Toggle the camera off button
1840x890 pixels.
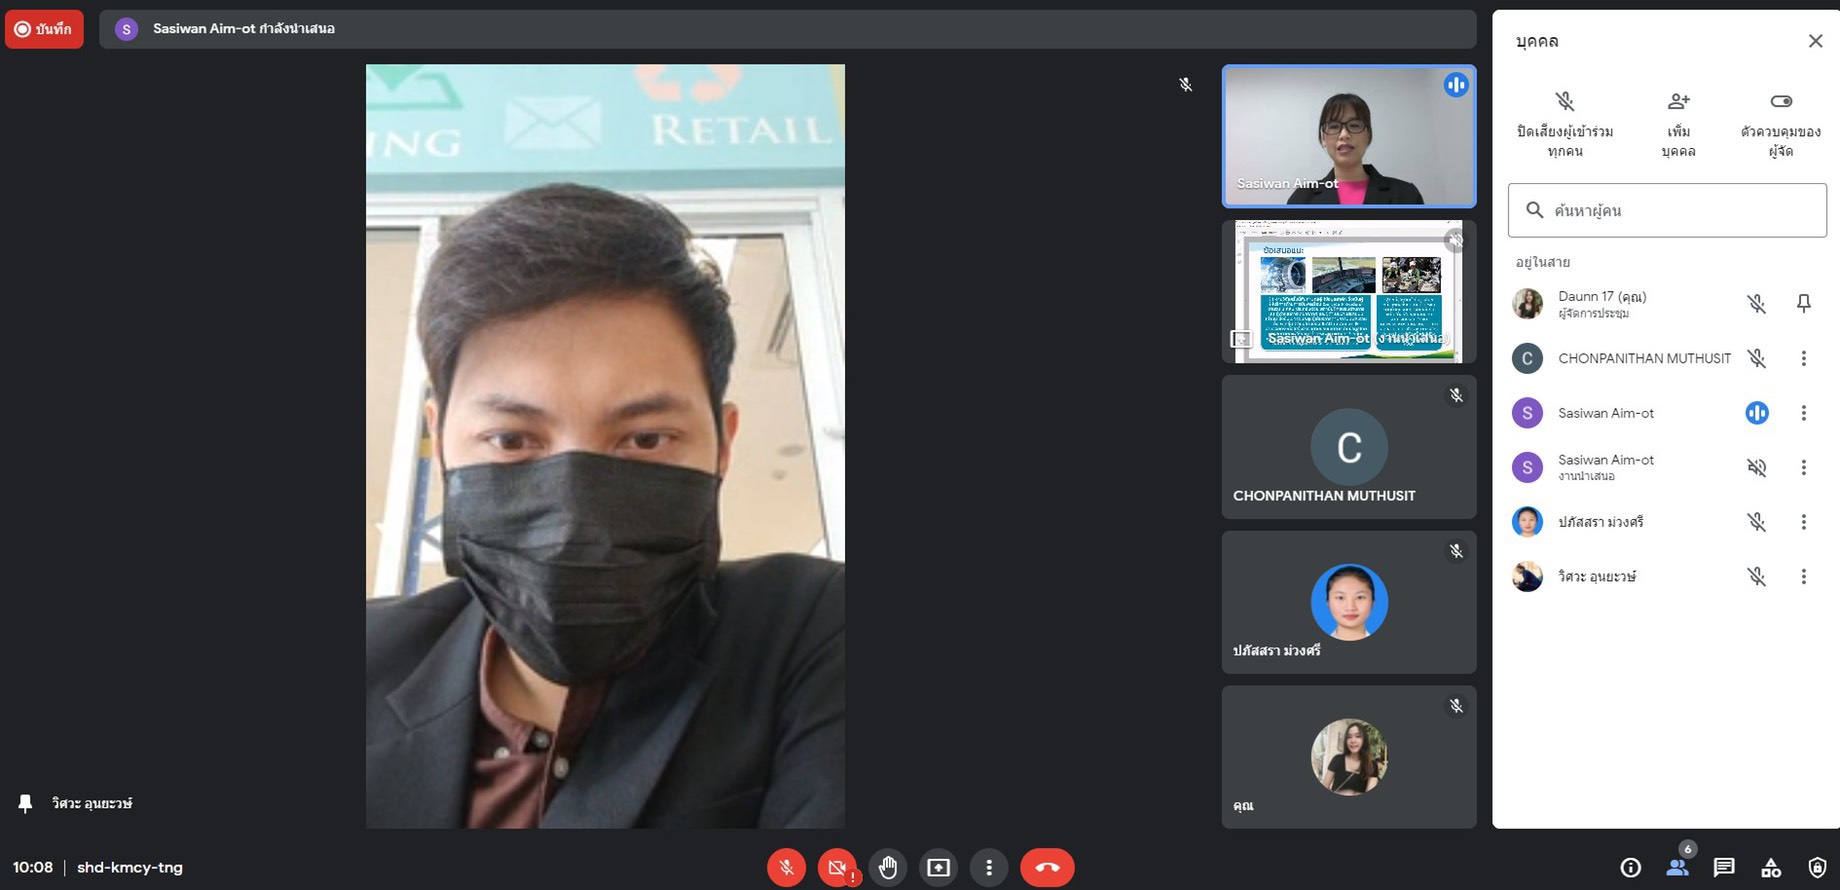click(x=837, y=867)
